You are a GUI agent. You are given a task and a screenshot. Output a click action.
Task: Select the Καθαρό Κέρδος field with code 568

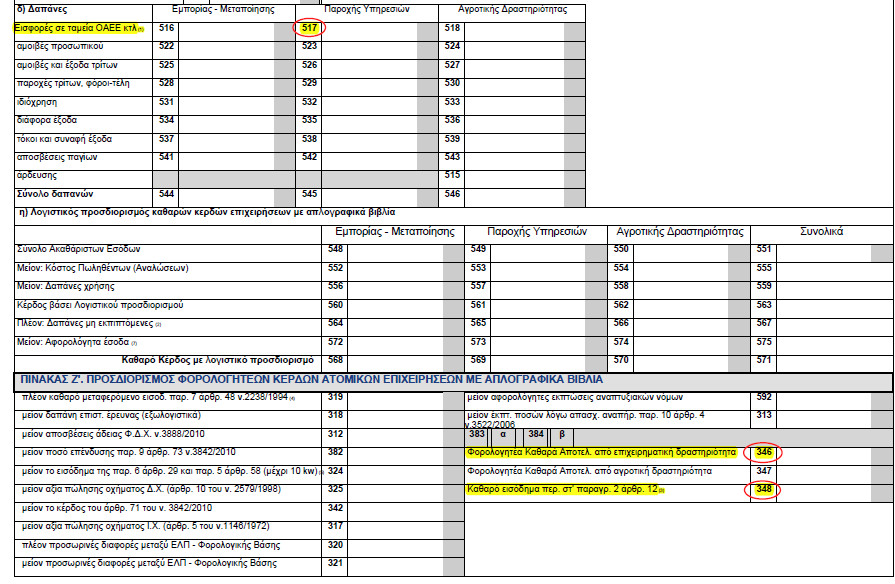point(395,359)
